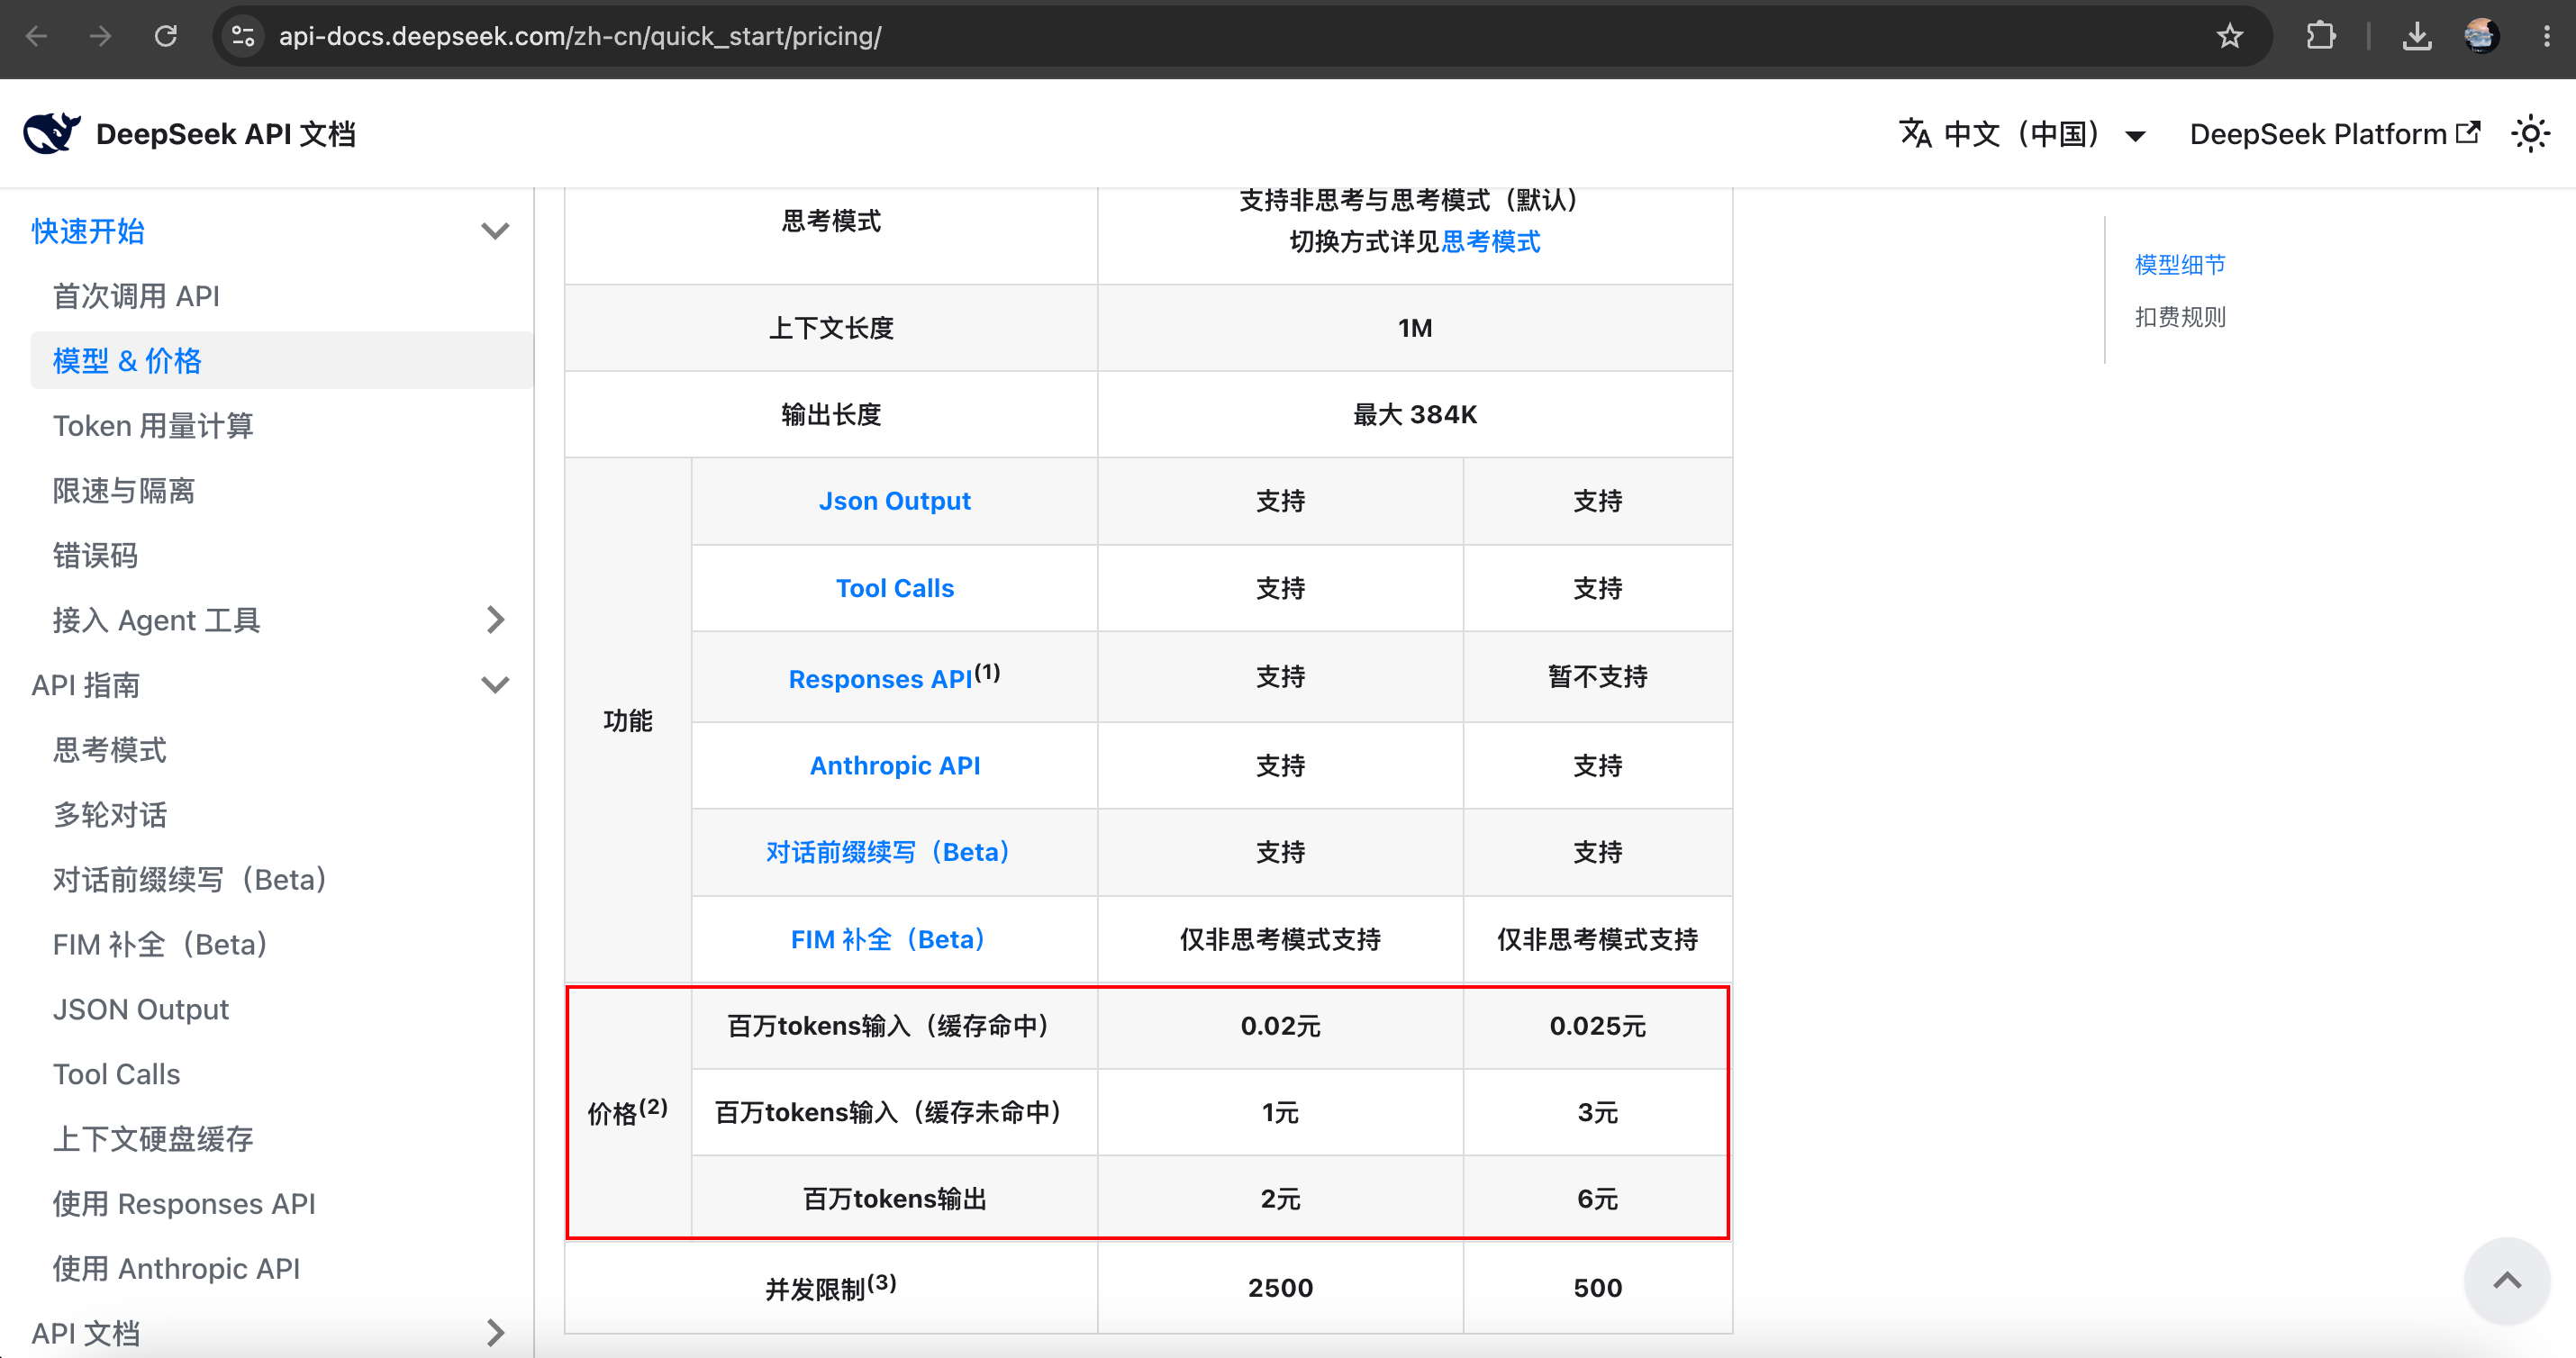This screenshot has width=2576, height=1358.
Task: Open JSON Output sidebar page
Action: [141, 1009]
